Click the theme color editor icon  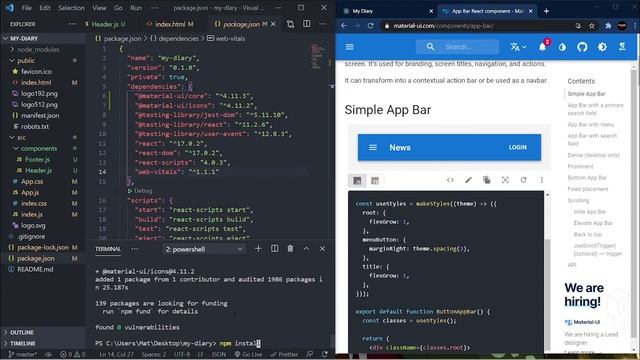[x=562, y=47]
